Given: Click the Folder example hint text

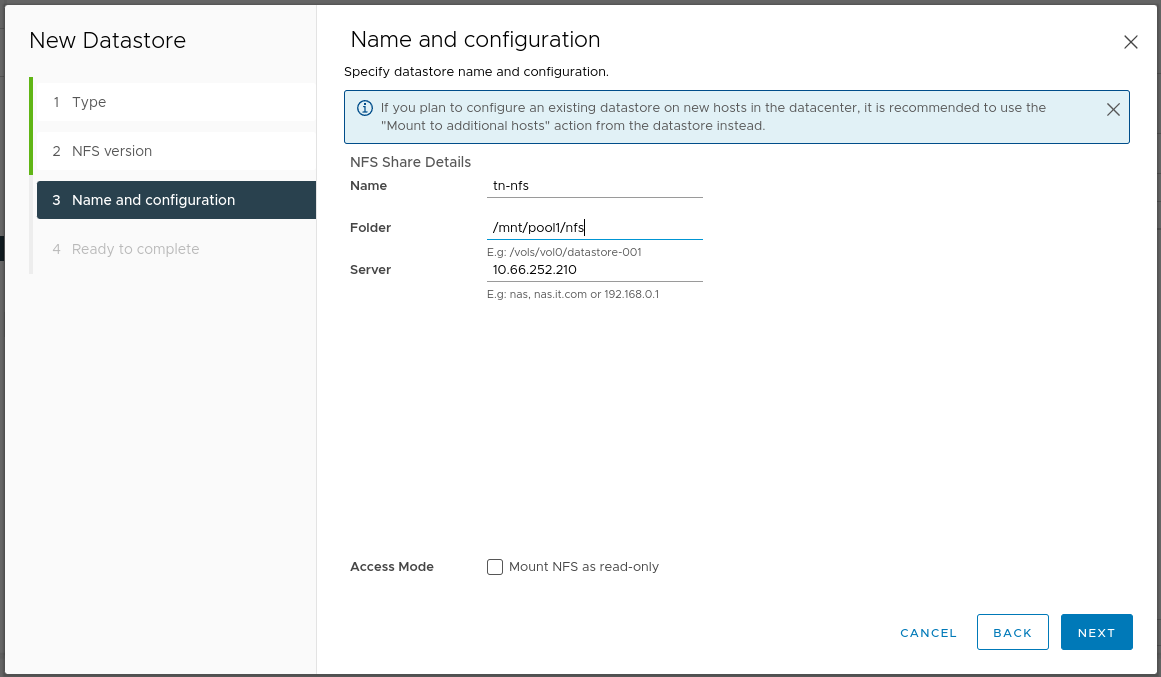Looking at the screenshot, I should [x=564, y=252].
